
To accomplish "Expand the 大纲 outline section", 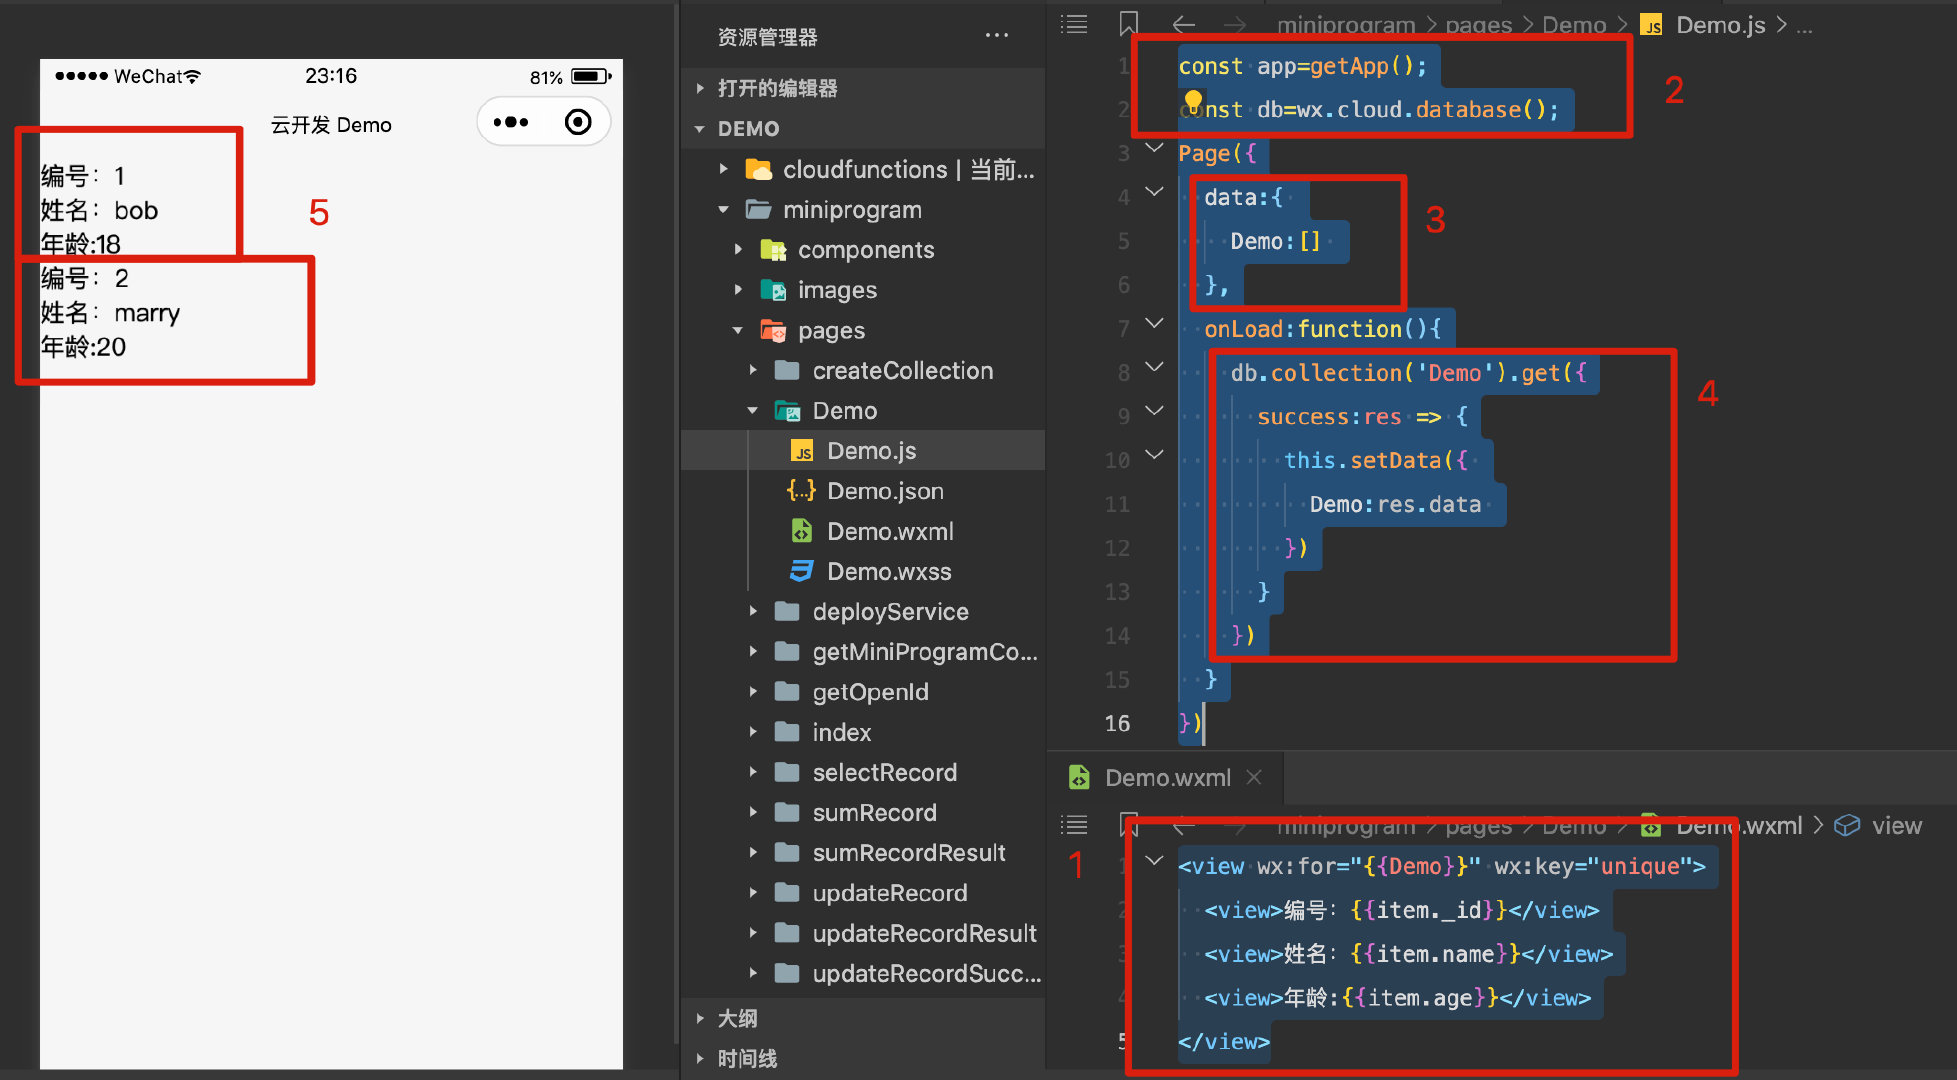I will pyautogui.click(x=700, y=1018).
